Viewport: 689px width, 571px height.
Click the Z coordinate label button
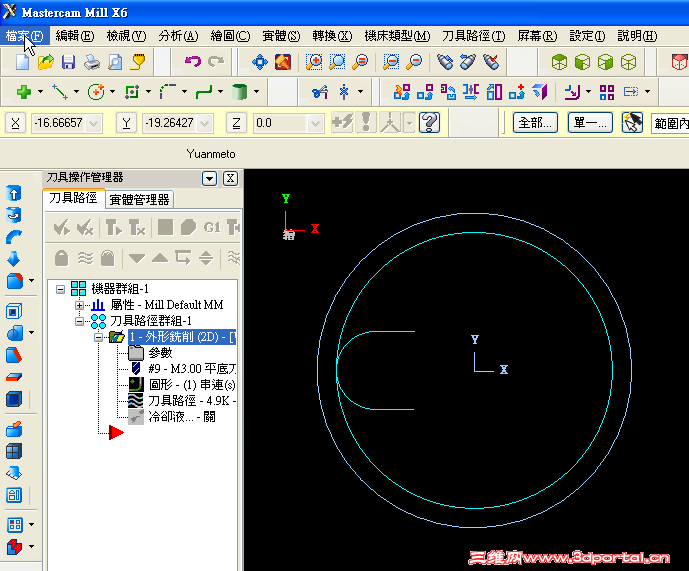tap(236, 123)
